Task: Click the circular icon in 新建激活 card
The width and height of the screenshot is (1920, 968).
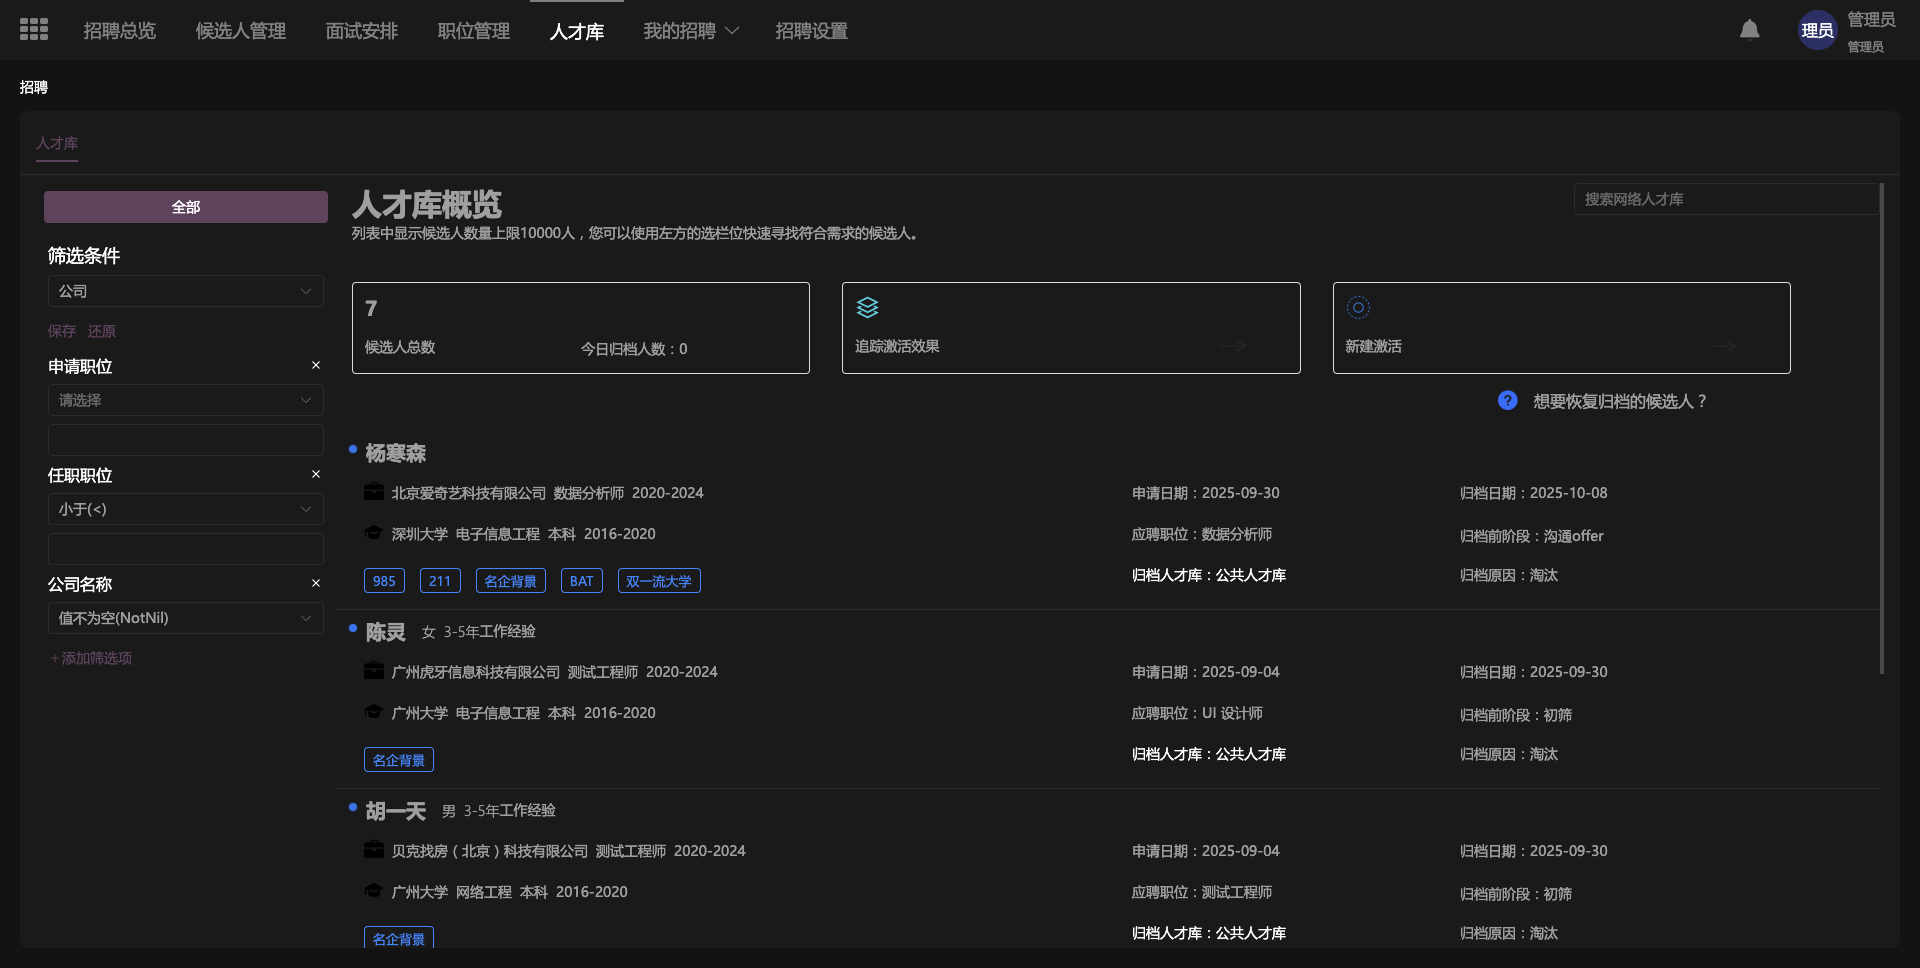Action: [1358, 308]
